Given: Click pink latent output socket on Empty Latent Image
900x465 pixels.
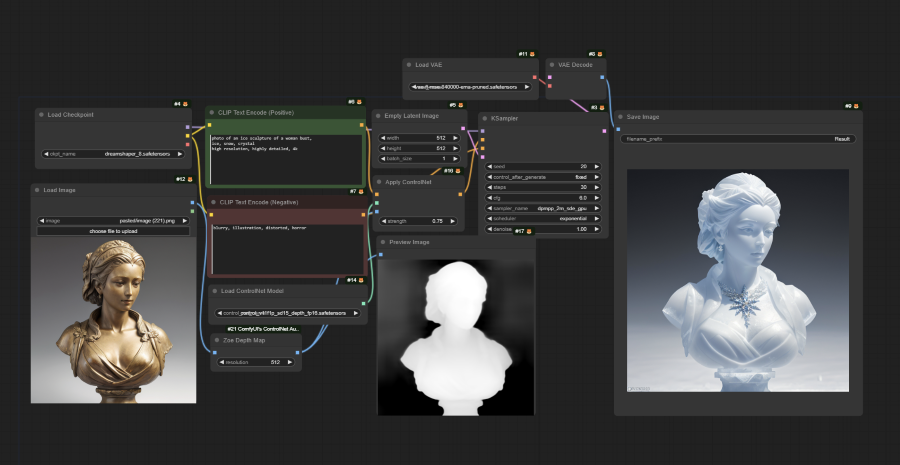Looking at the screenshot, I should 463,129.
